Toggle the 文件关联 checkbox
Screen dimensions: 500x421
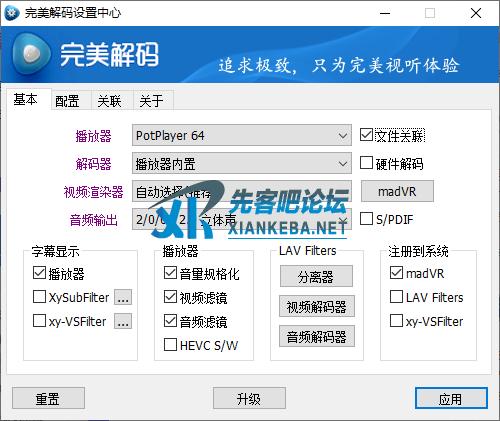(x=366, y=135)
